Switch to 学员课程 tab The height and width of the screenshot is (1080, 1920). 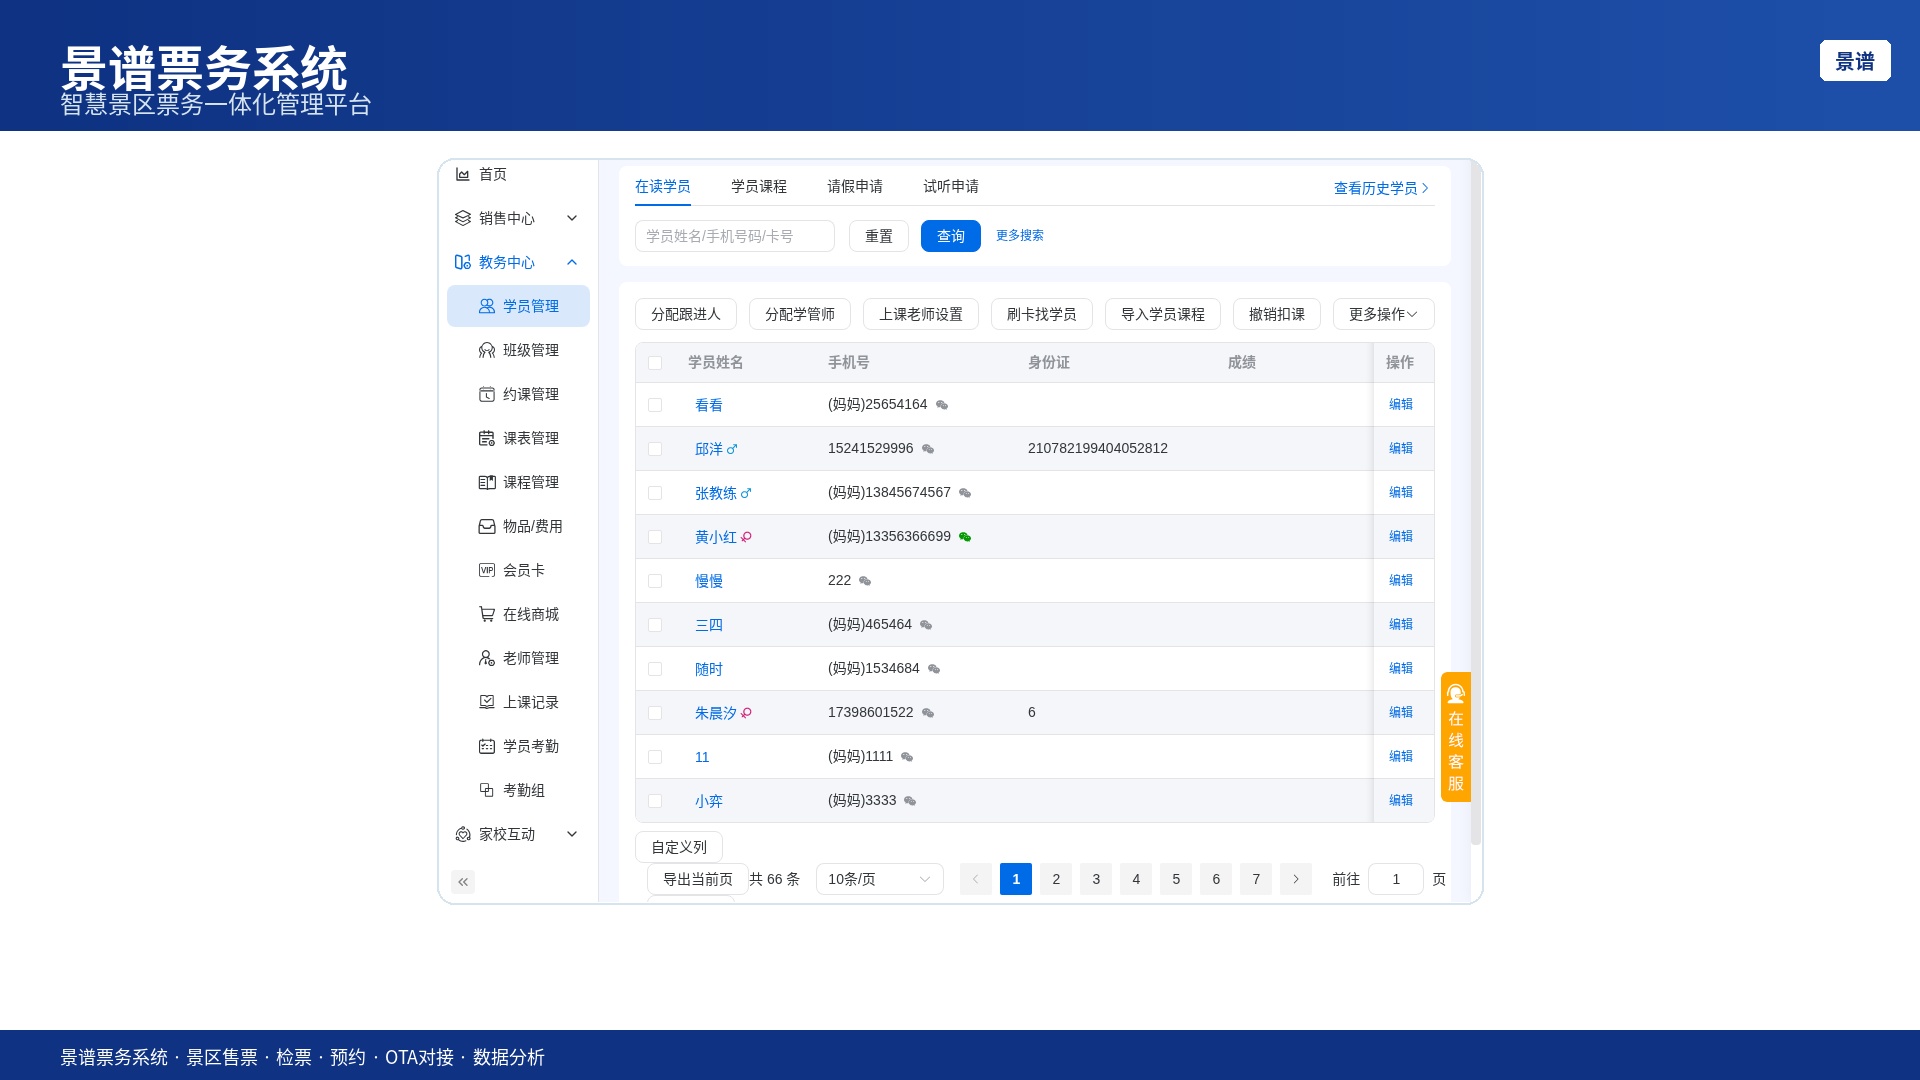[758, 187]
